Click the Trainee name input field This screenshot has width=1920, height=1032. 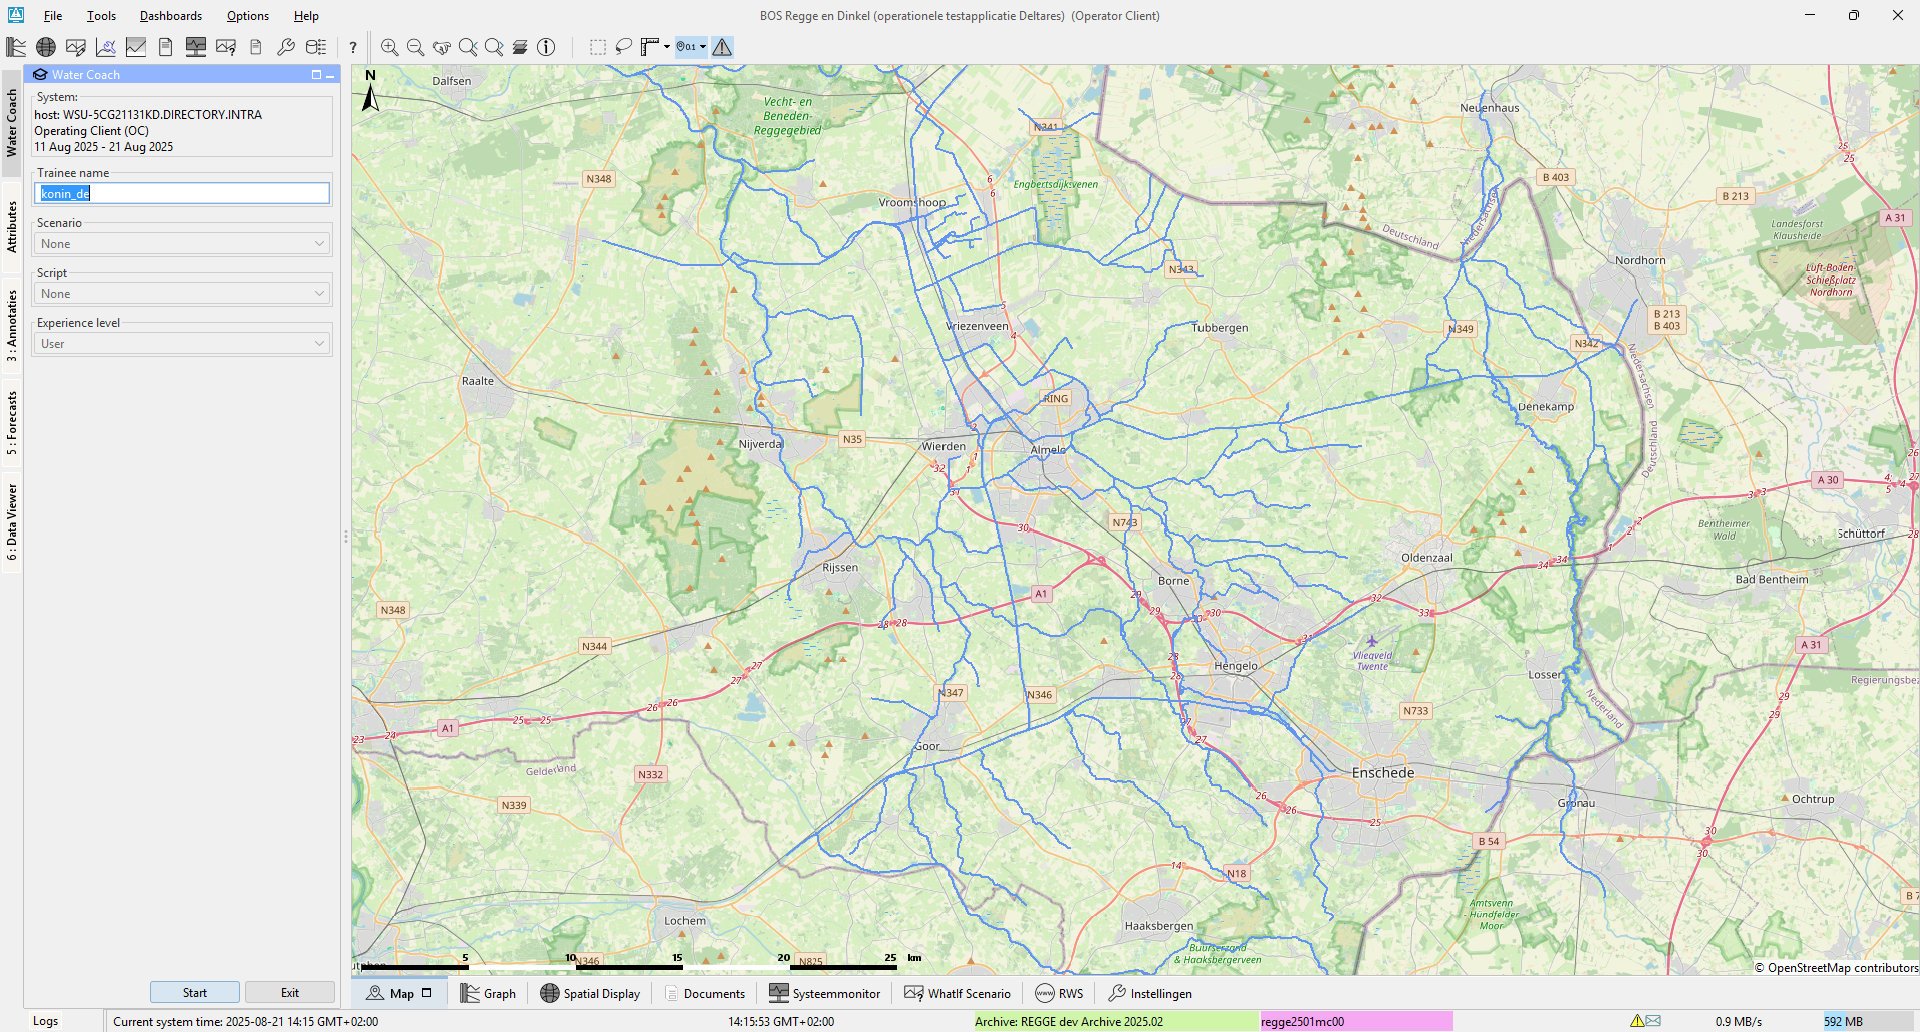[182, 194]
